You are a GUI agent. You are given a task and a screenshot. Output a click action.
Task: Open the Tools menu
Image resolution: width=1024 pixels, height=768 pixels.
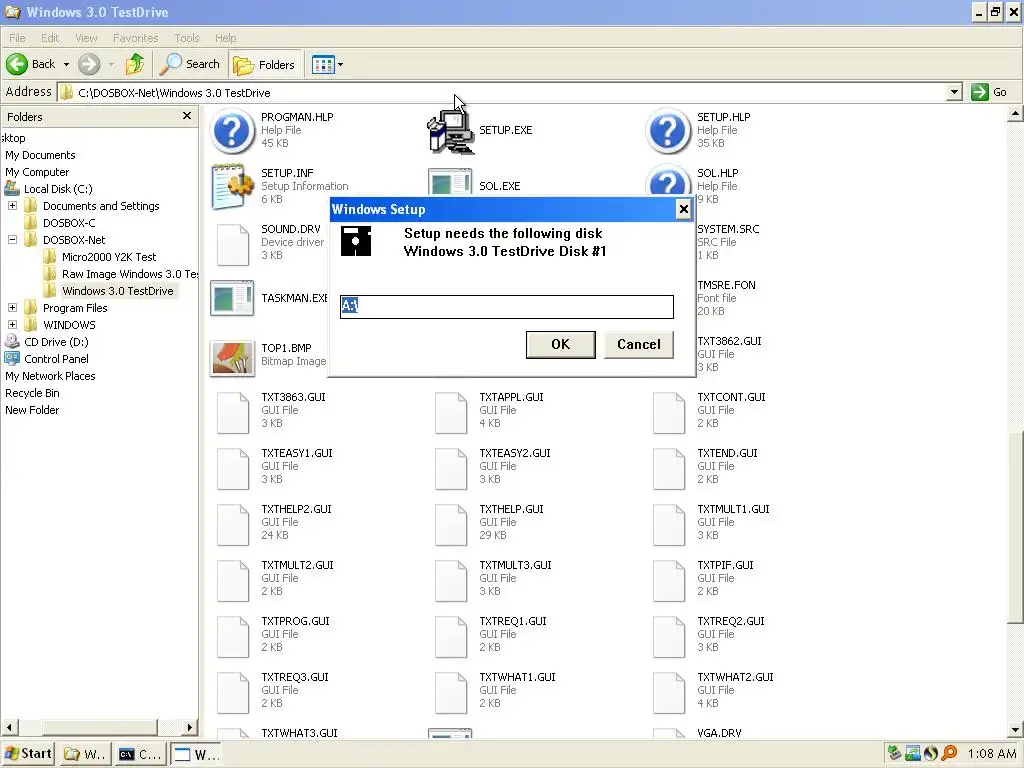tap(186, 38)
